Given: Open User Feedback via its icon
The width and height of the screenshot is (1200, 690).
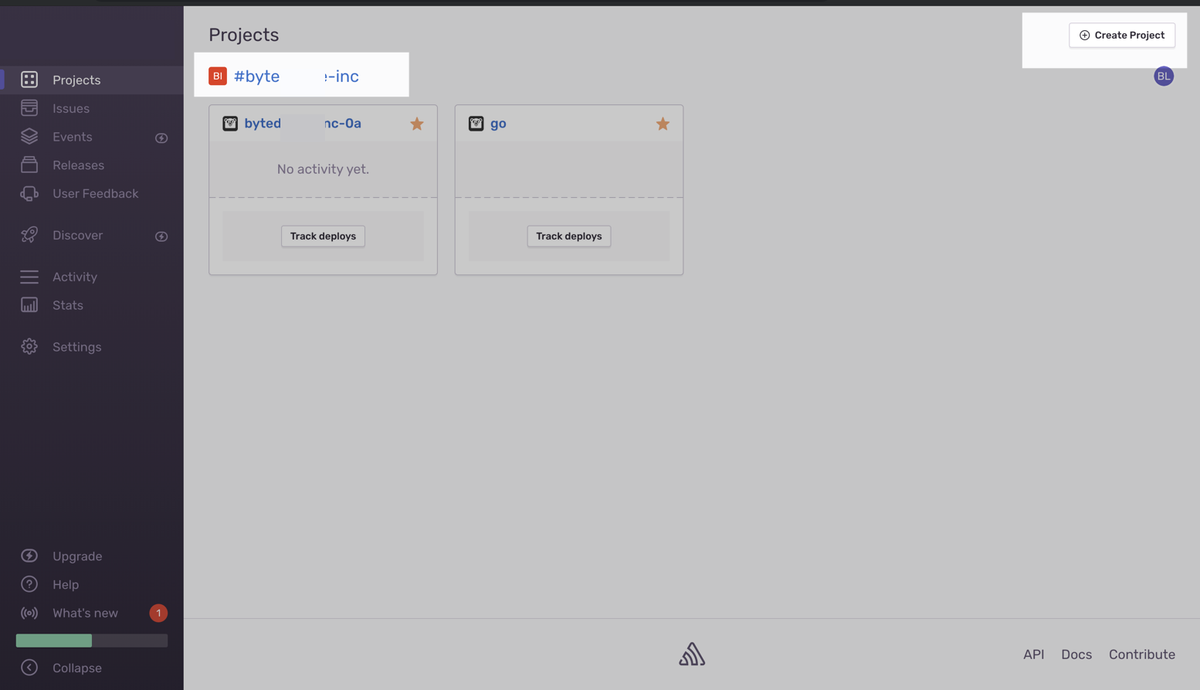Looking at the screenshot, I should [29, 194].
